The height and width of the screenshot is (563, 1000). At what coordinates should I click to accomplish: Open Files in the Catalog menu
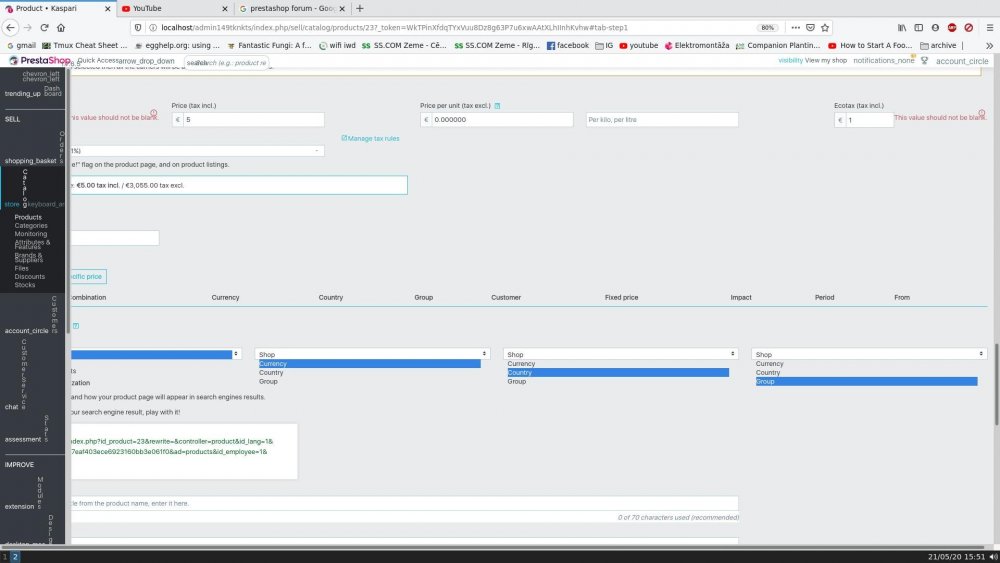(22, 268)
